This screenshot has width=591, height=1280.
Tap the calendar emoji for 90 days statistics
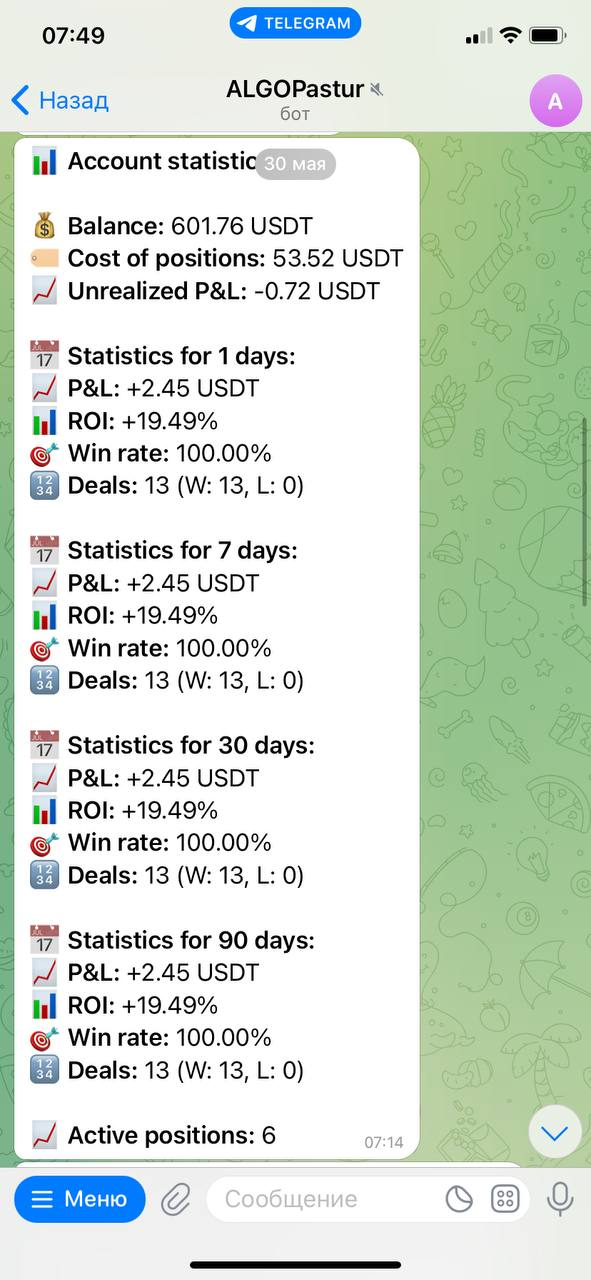coord(44,941)
